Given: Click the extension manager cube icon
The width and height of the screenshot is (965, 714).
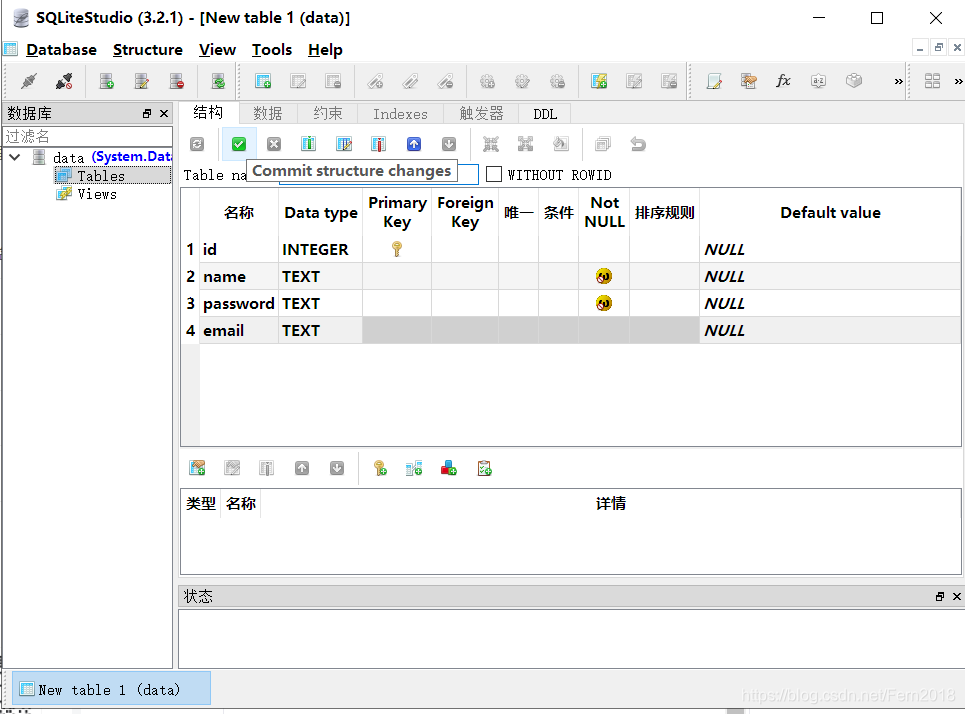Looking at the screenshot, I should (x=854, y=81).
